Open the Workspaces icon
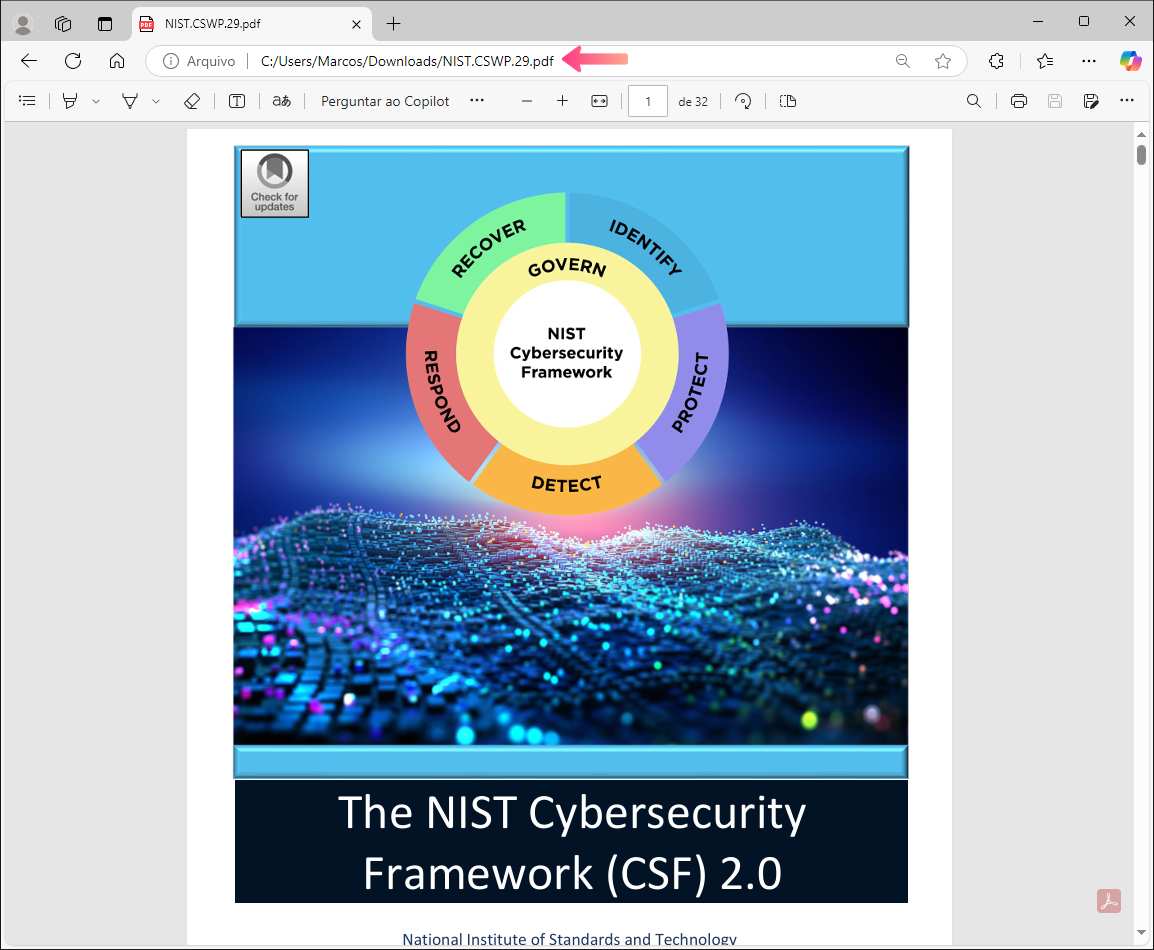This screenshot has width=1154, height=950. pos(63,24)
